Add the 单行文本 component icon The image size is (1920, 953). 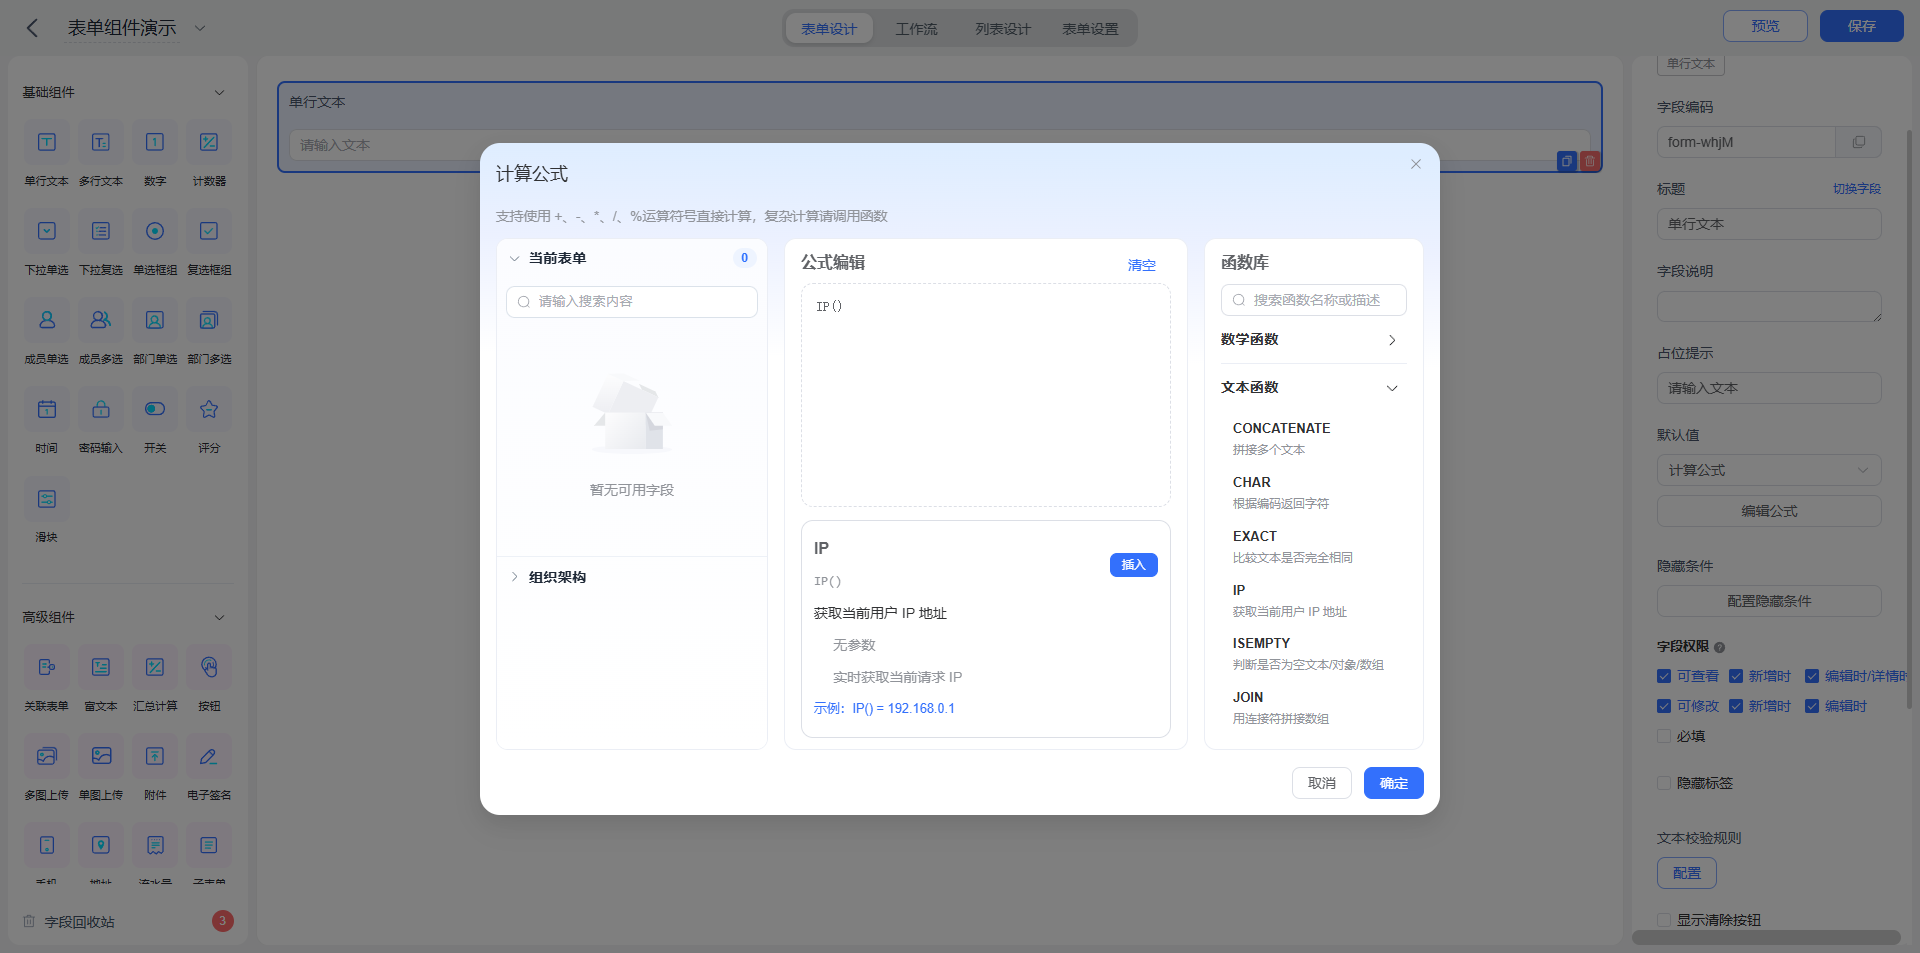click(x=47, y=142)
